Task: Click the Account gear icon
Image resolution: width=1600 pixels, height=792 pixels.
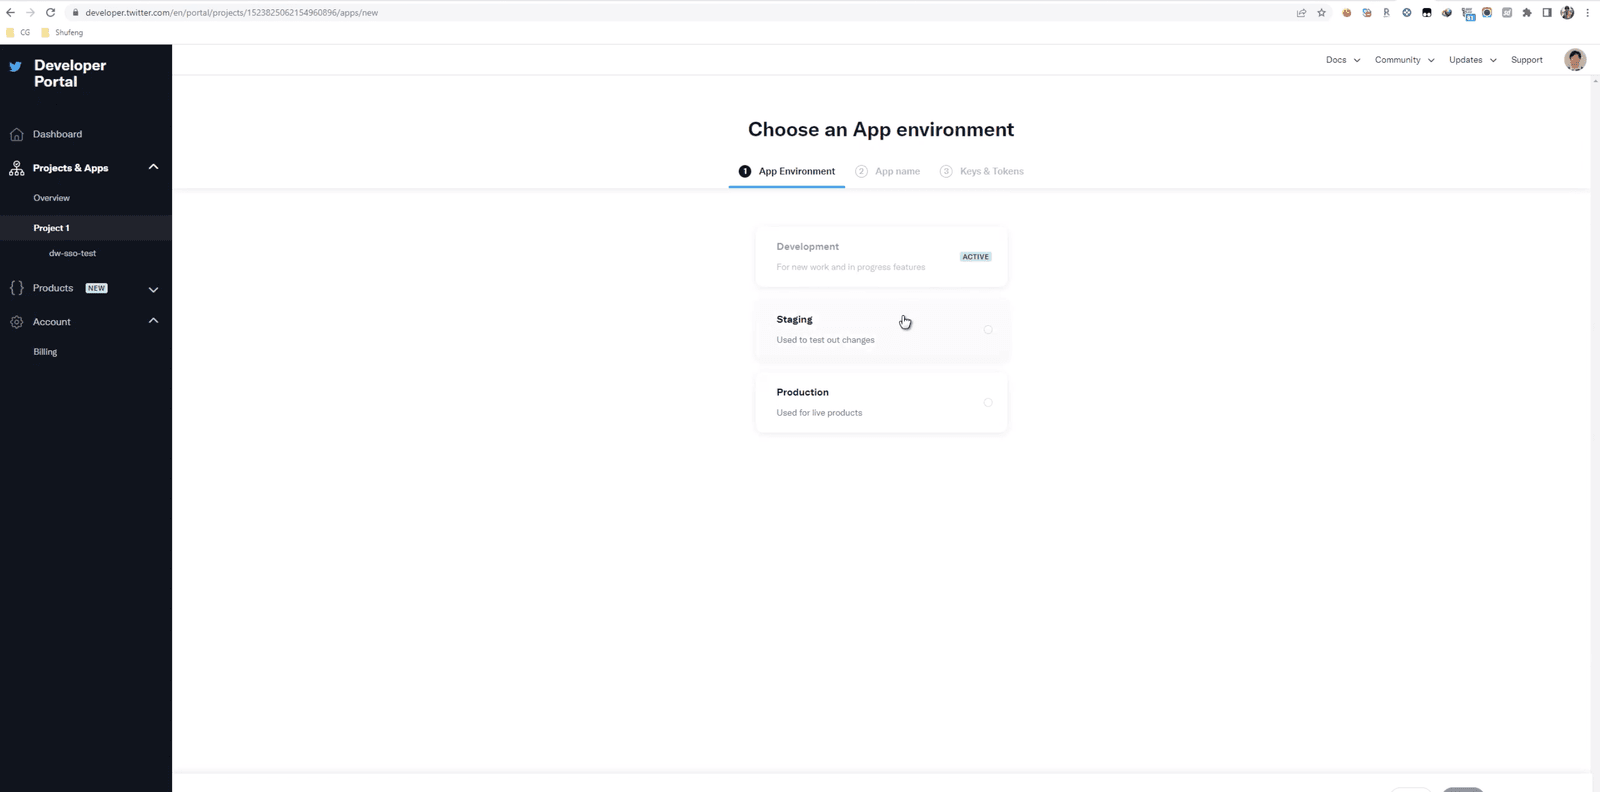Action: pyautogui.click(x=16, y=322)
